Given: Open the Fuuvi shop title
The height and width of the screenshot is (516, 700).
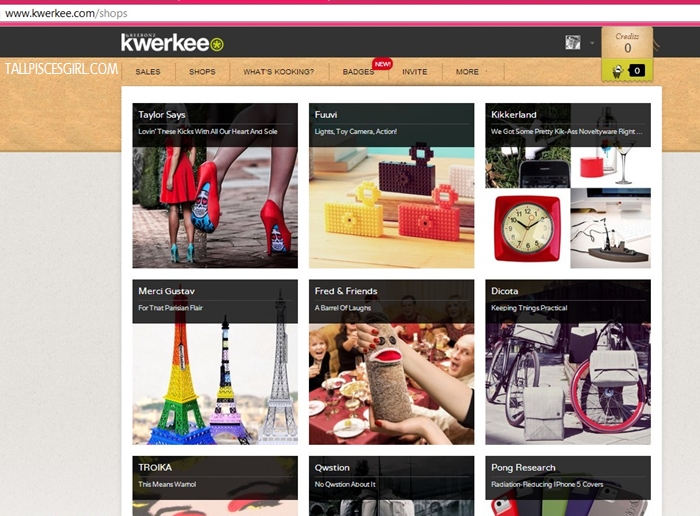Looking at the screenshot, I should [326, 115].
